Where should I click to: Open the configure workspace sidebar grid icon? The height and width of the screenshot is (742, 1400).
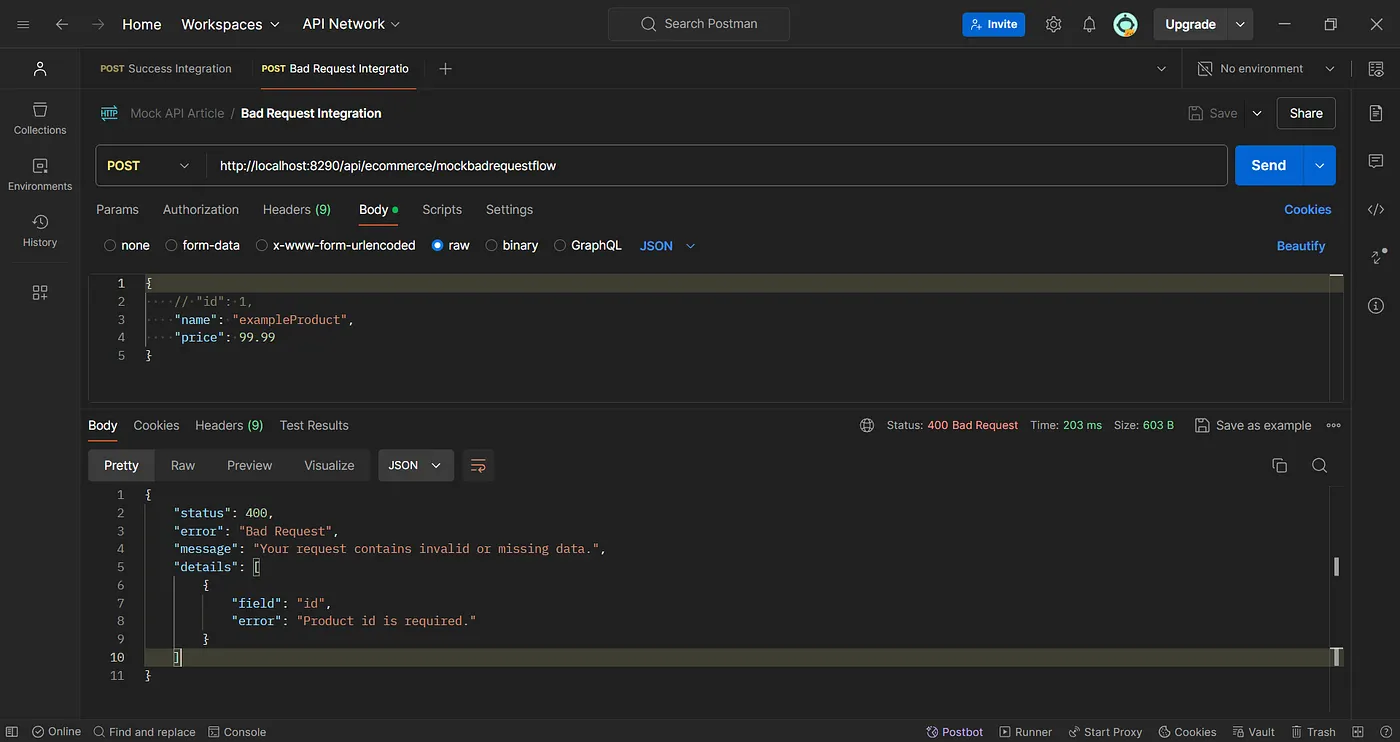(x=40, y=292)
